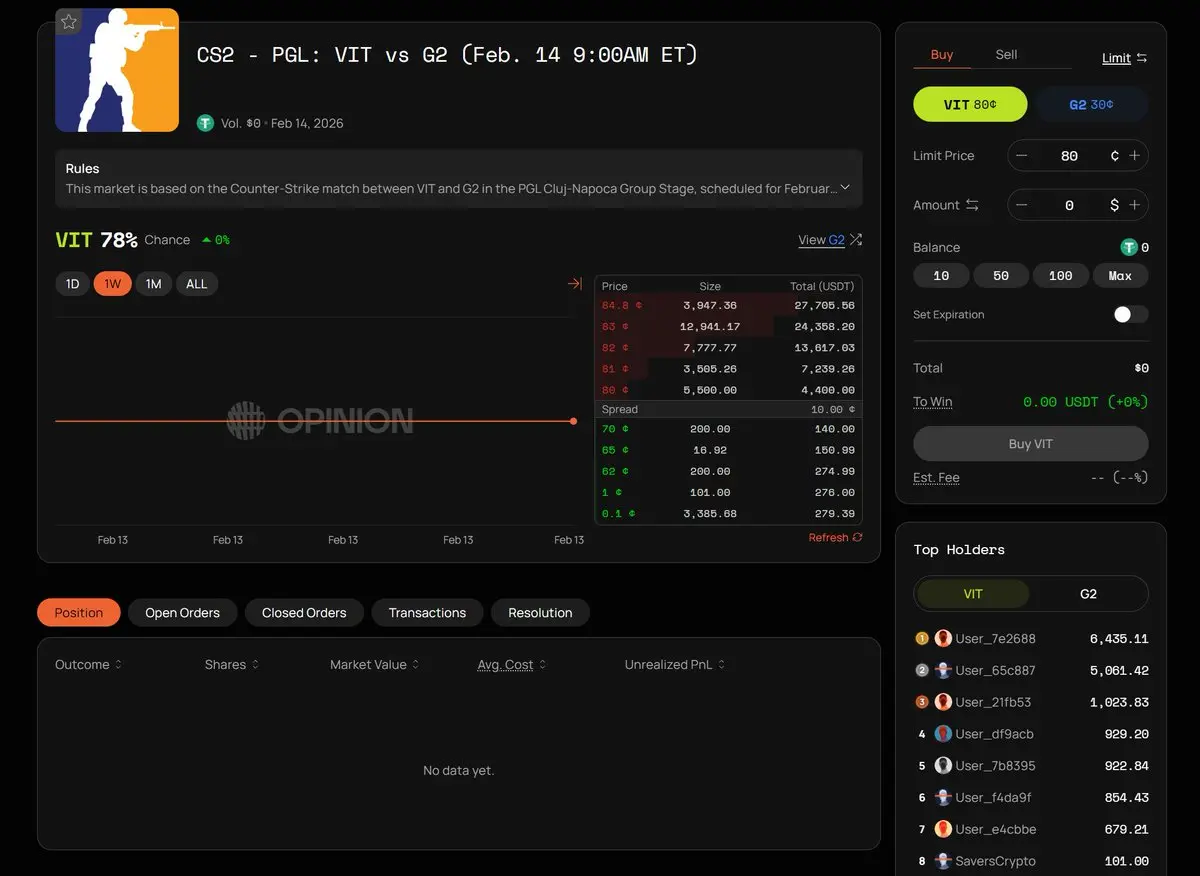
Task: Click the bronze rank 3 medal icon
Action: [922, 702]
